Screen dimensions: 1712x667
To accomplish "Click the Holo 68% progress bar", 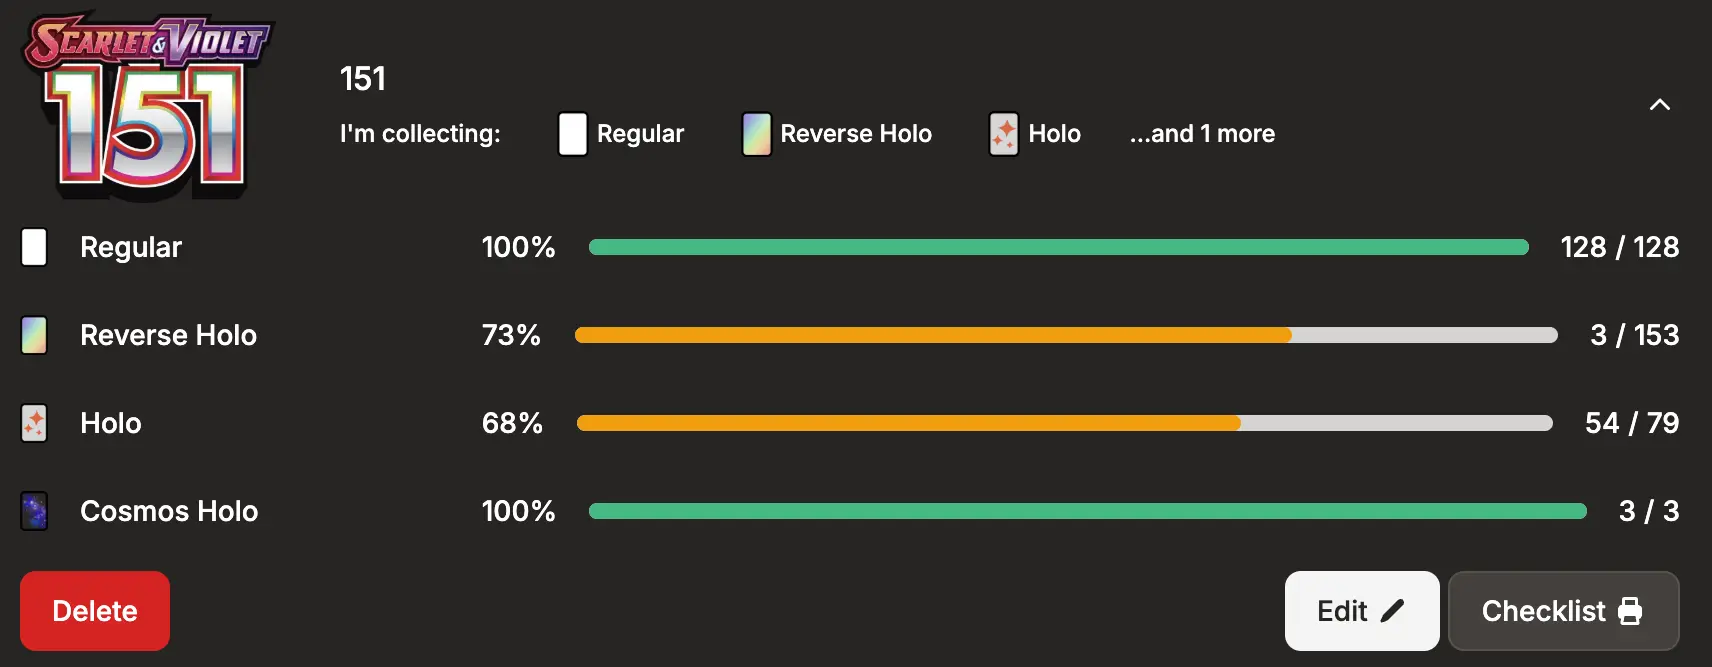I will (x=1065, y=423).
